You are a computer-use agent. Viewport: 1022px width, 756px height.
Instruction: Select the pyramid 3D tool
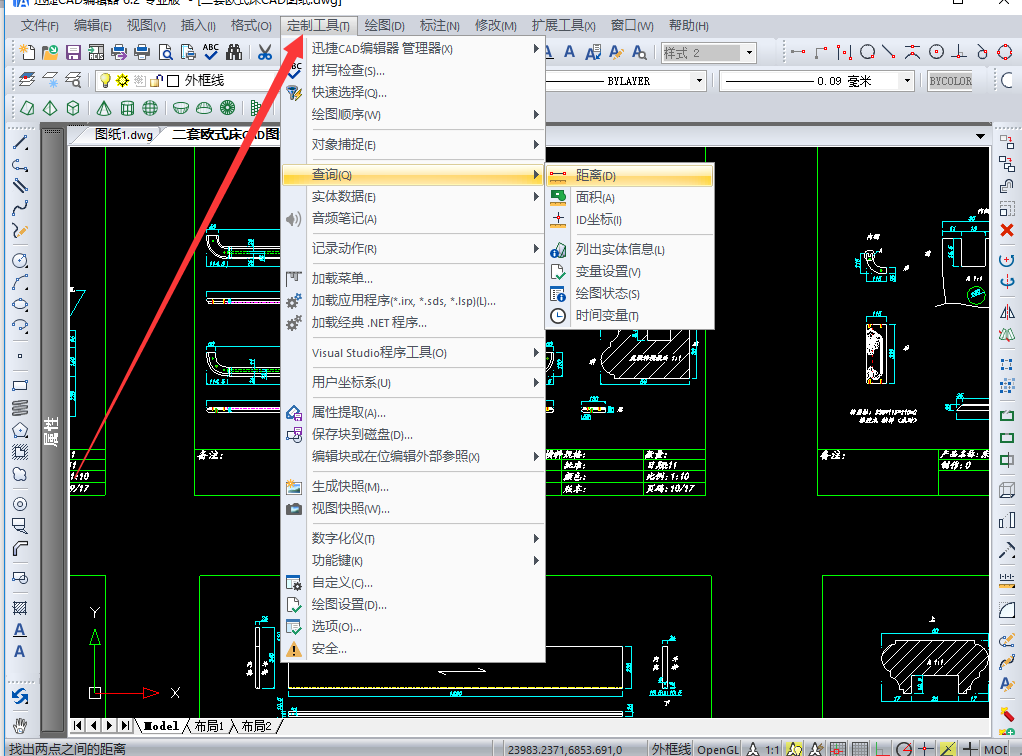(x=50, y=108)
